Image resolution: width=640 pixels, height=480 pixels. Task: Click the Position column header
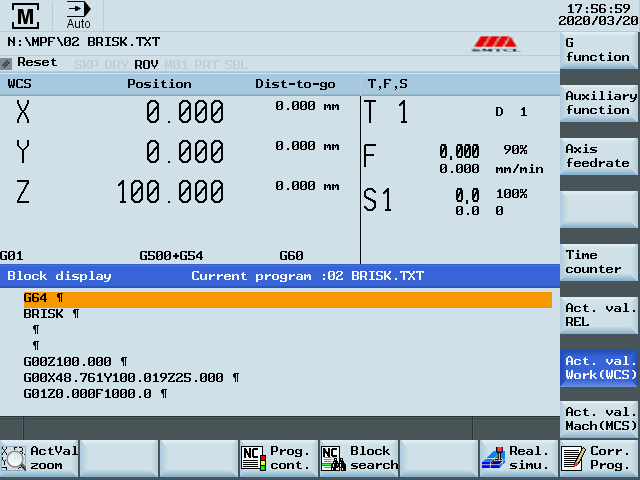tap(159, 84)
